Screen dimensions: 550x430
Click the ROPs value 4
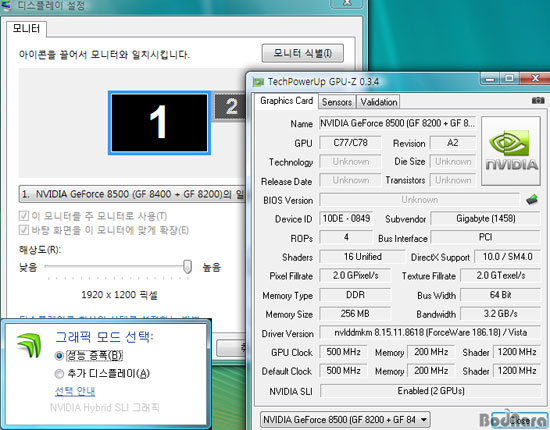(x=346, y=237)
